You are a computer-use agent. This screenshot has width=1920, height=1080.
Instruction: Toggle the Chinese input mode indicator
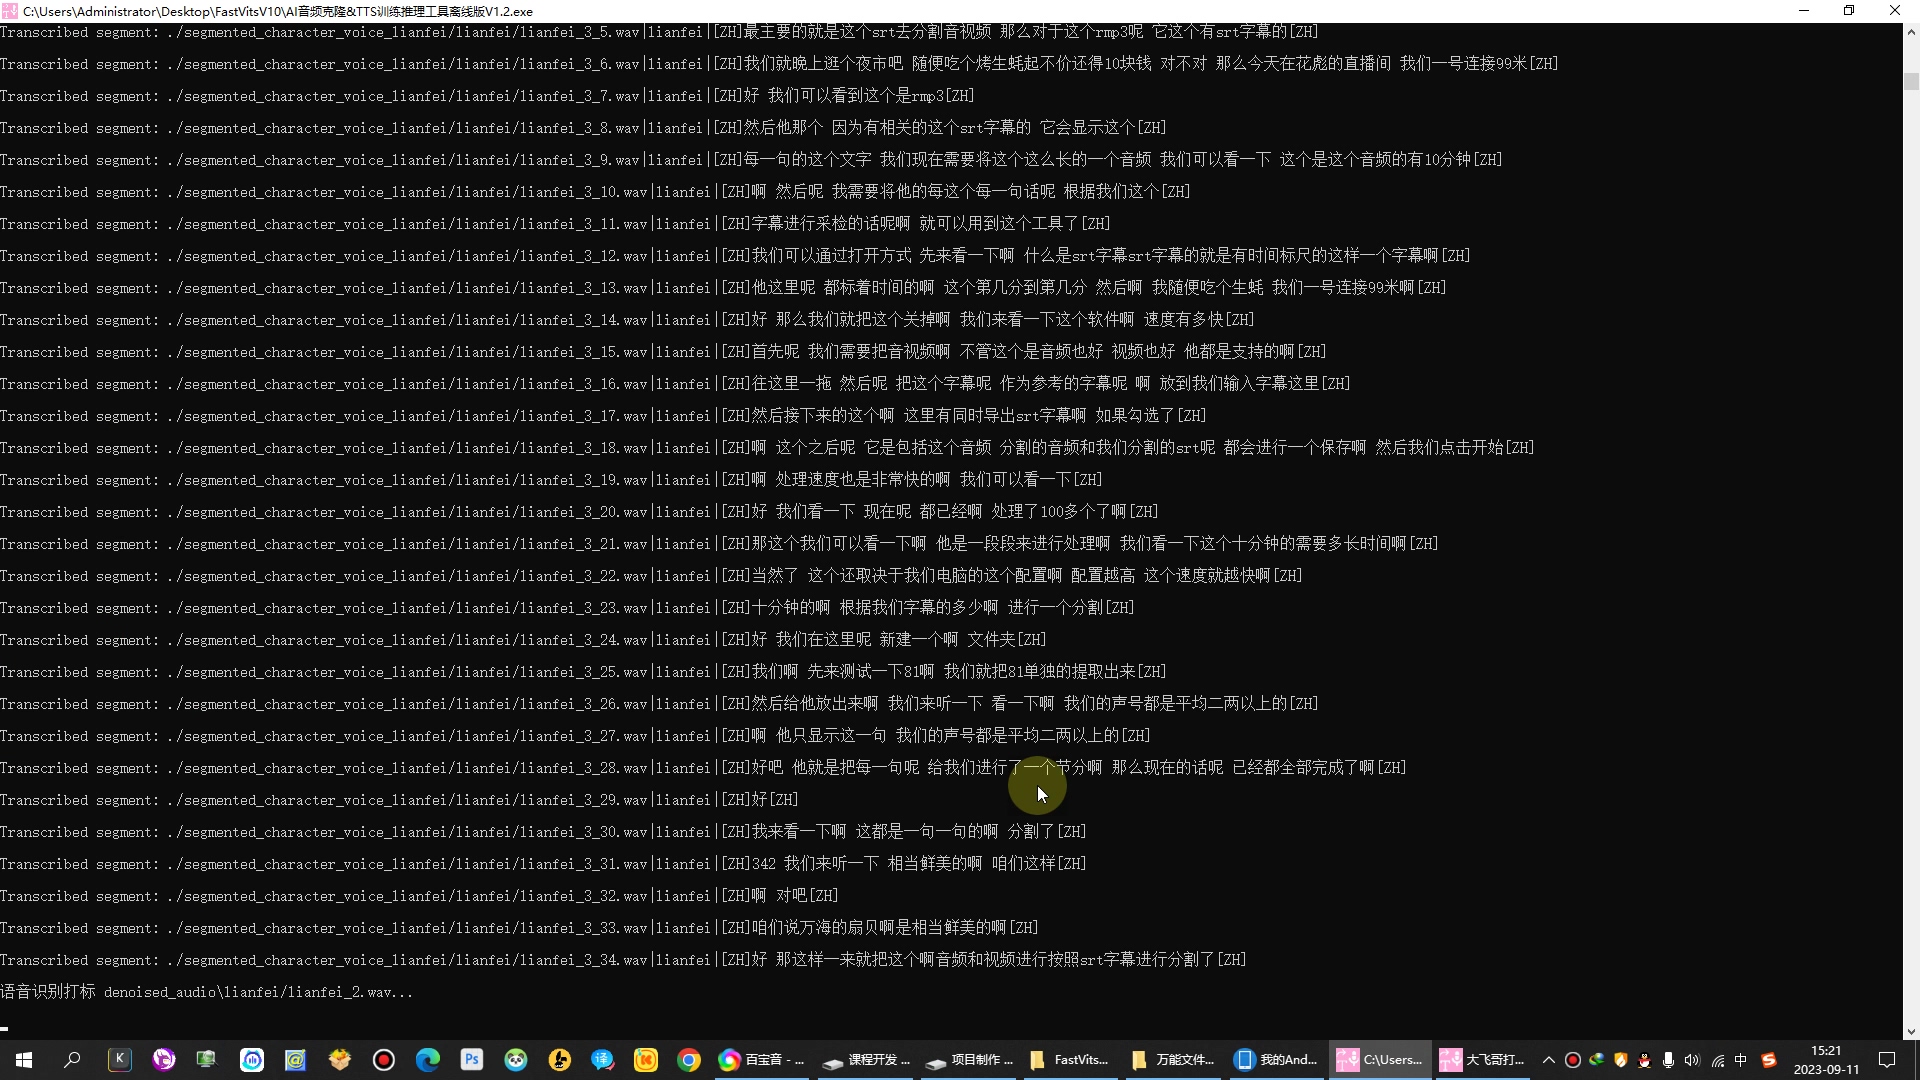click(x=1741, y=1060)
